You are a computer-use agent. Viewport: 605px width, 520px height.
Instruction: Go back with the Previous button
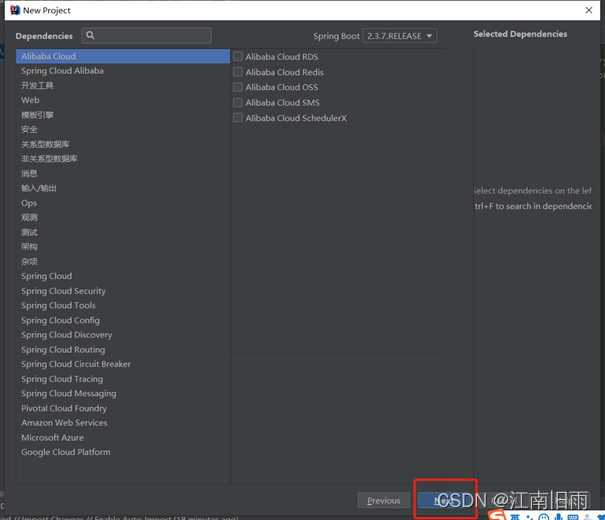[384, 500]
